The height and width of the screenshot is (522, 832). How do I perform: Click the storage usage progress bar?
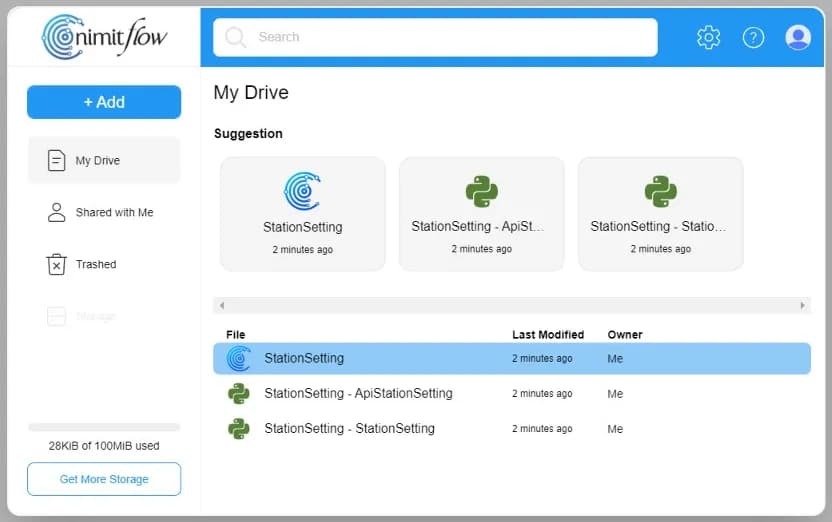pyautogui.click(x=104, y=427)
